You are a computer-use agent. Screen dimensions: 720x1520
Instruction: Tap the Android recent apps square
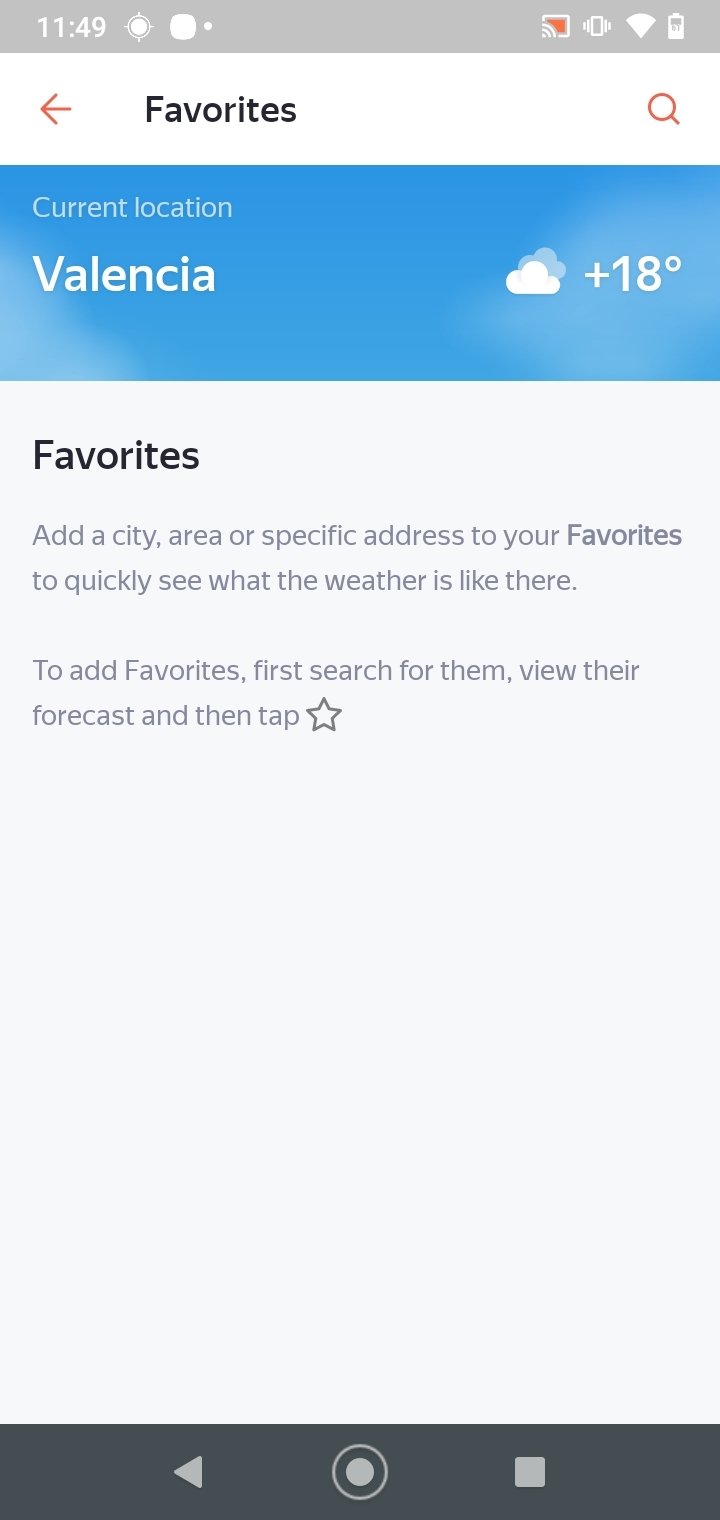530,1471
